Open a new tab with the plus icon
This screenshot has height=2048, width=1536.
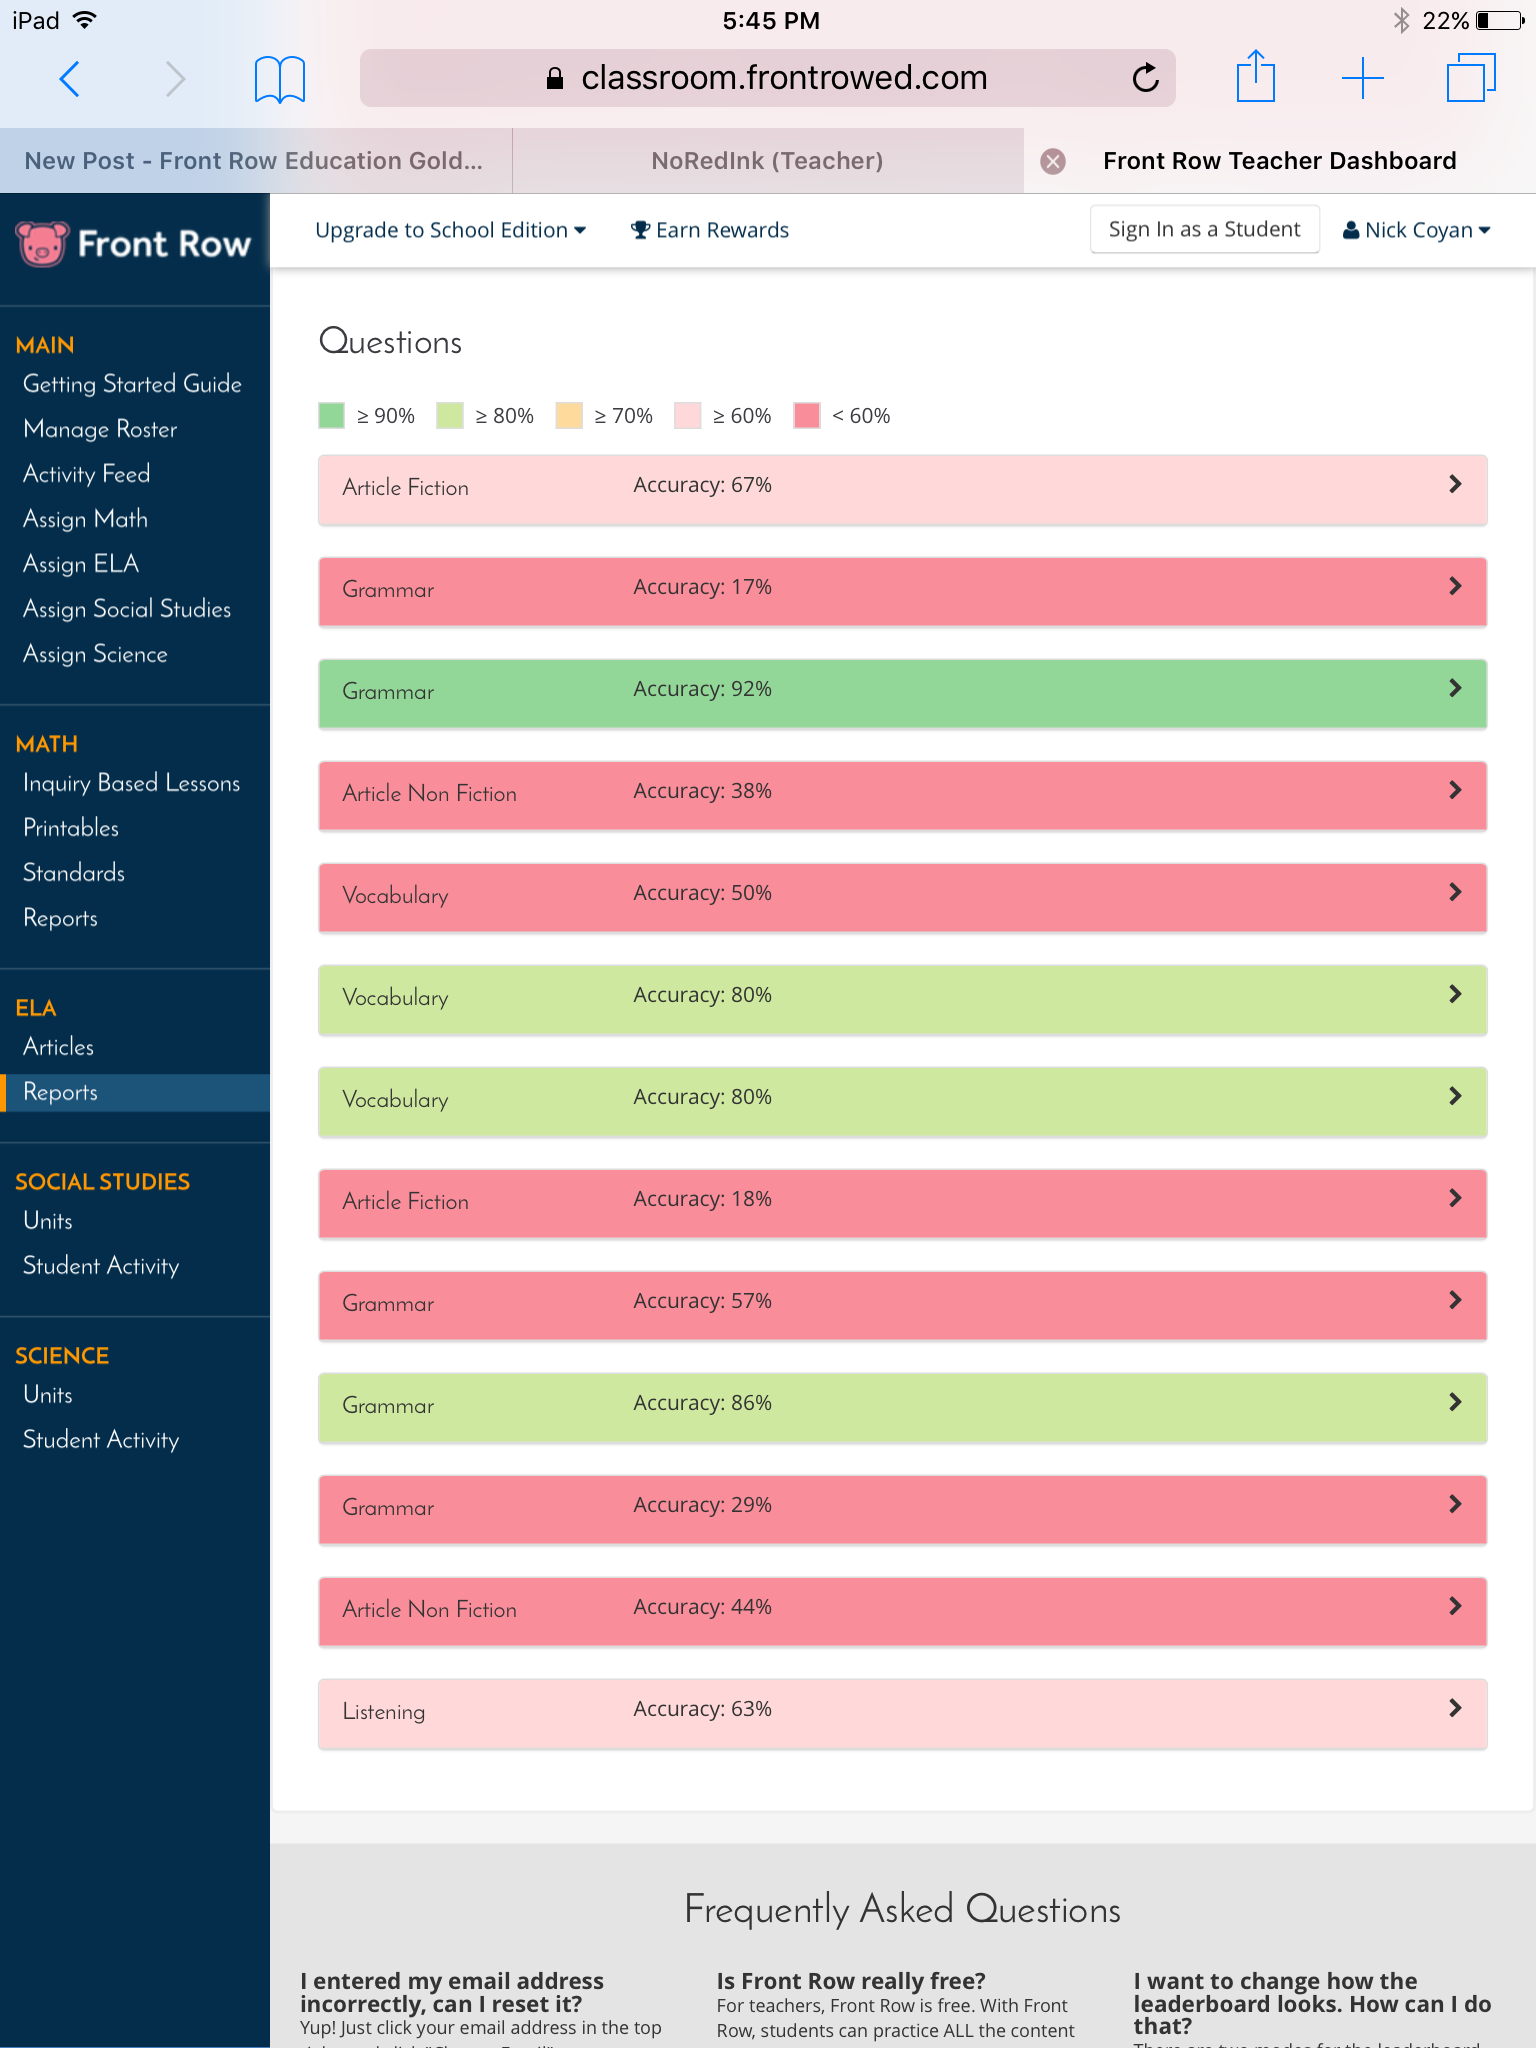(x=1362, y=78)
